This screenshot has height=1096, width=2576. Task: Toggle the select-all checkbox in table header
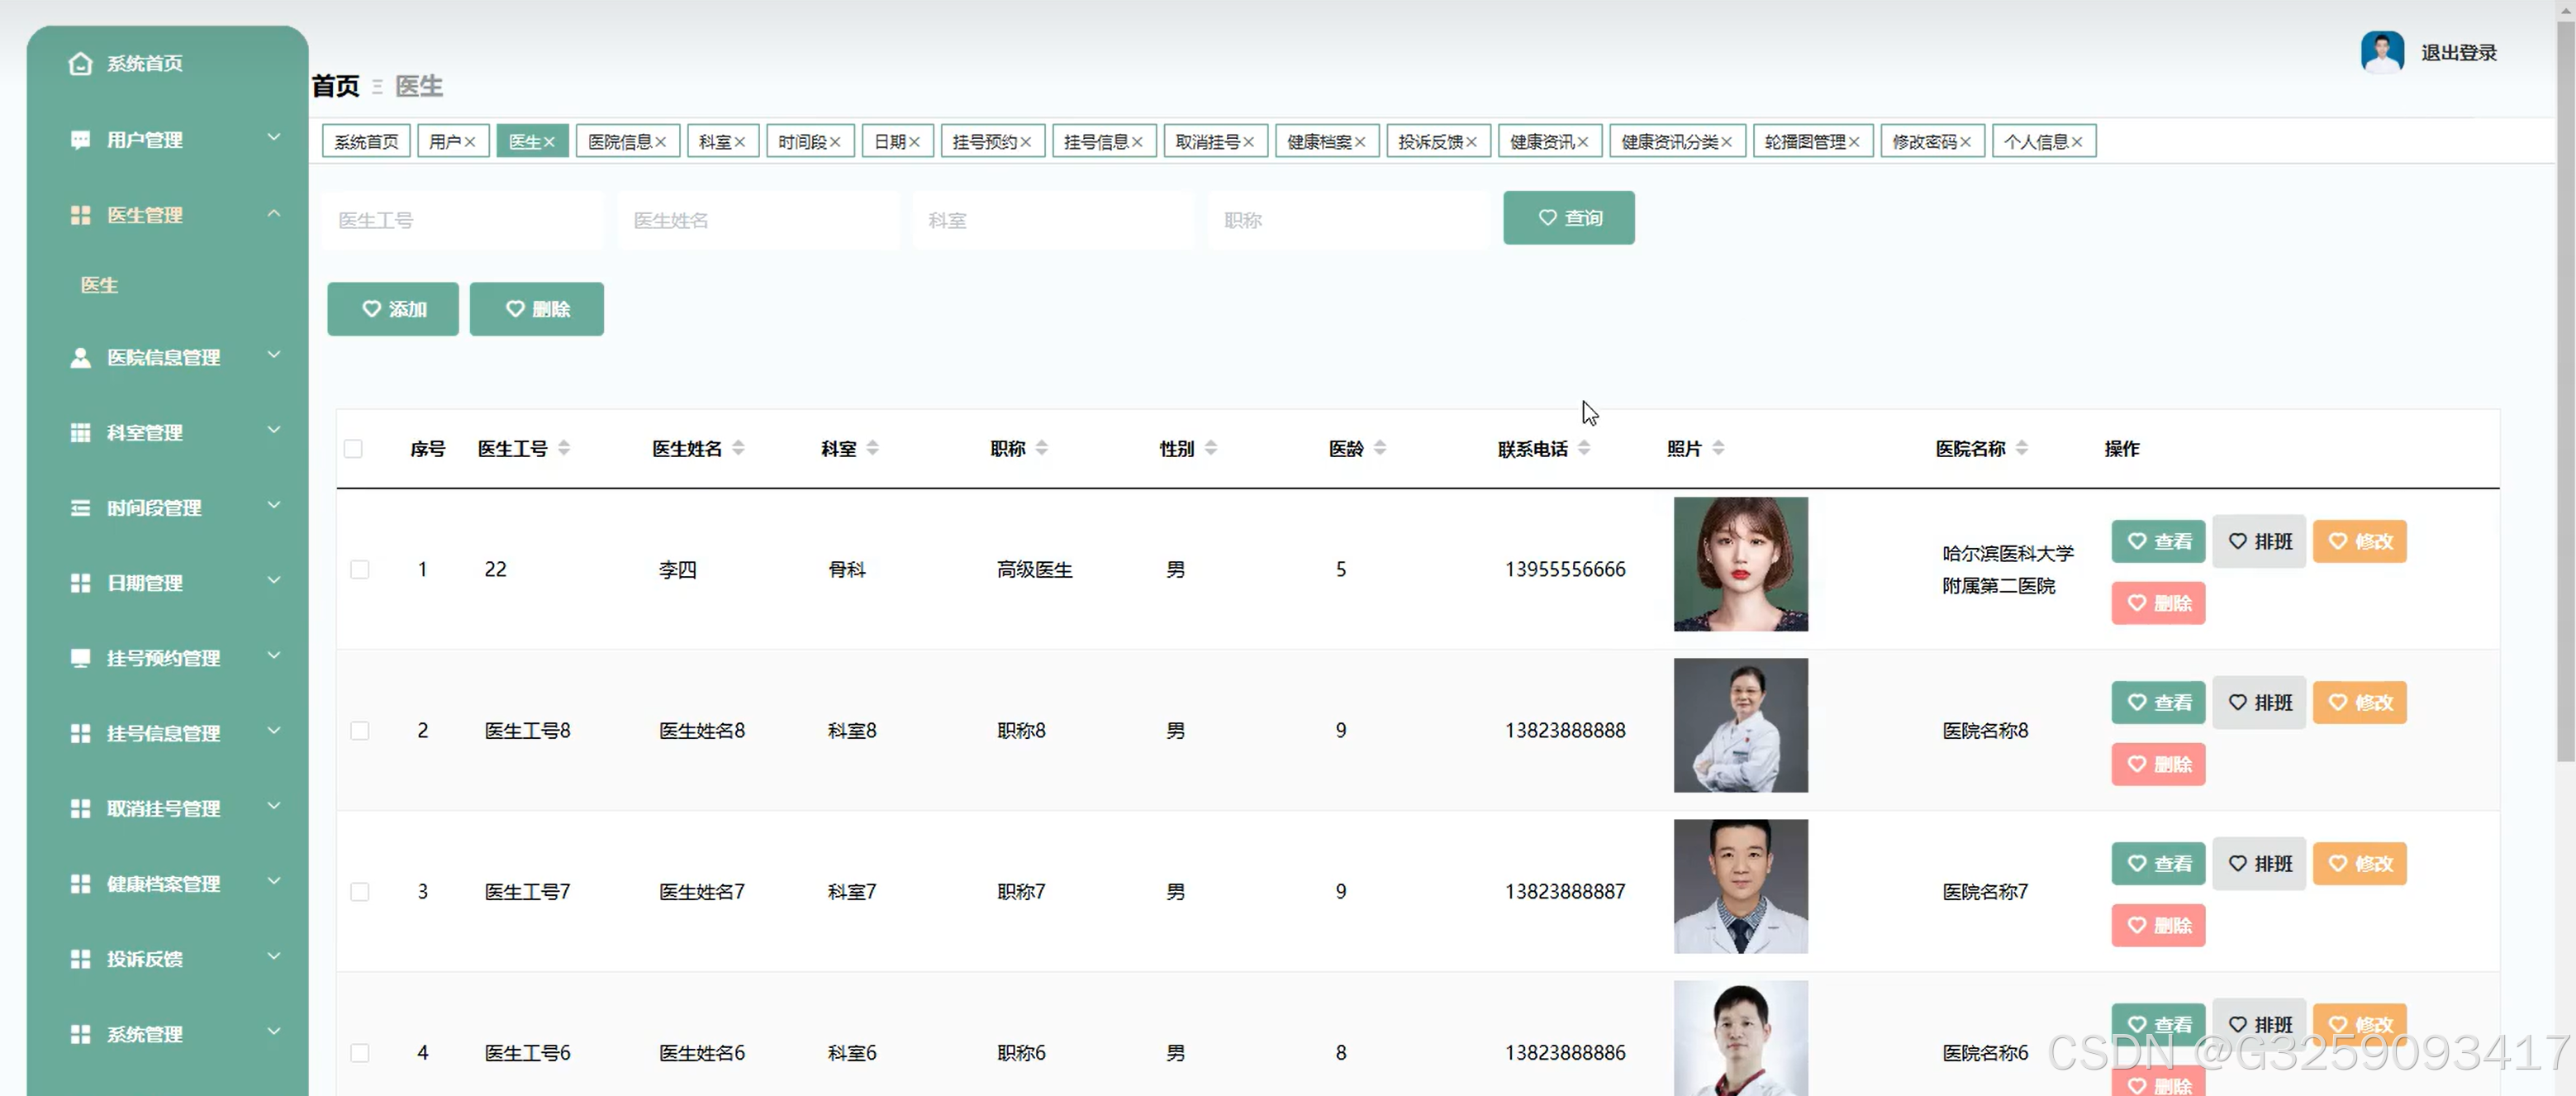[x=353, y=449]
